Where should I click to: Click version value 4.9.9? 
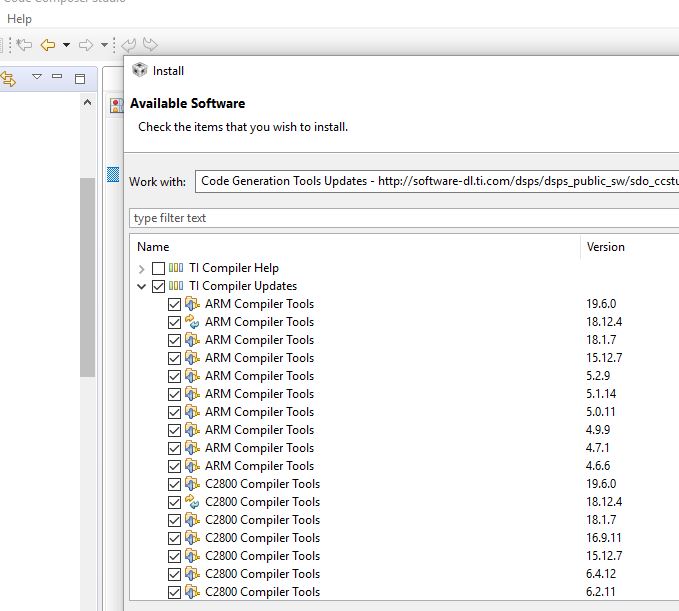pyautogui.click(x=598, y=430)
